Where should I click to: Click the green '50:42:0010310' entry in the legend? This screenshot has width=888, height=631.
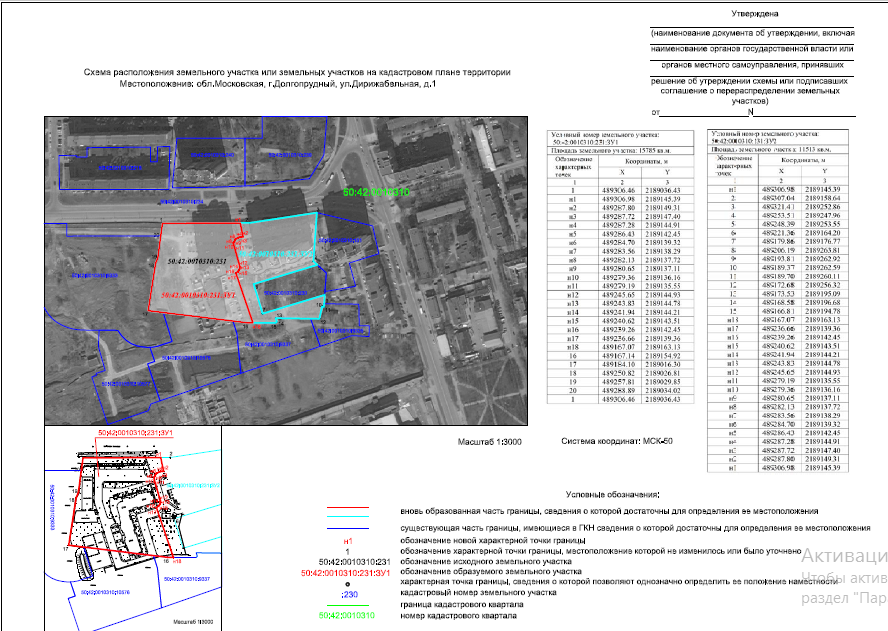click(x=347, y=615)
